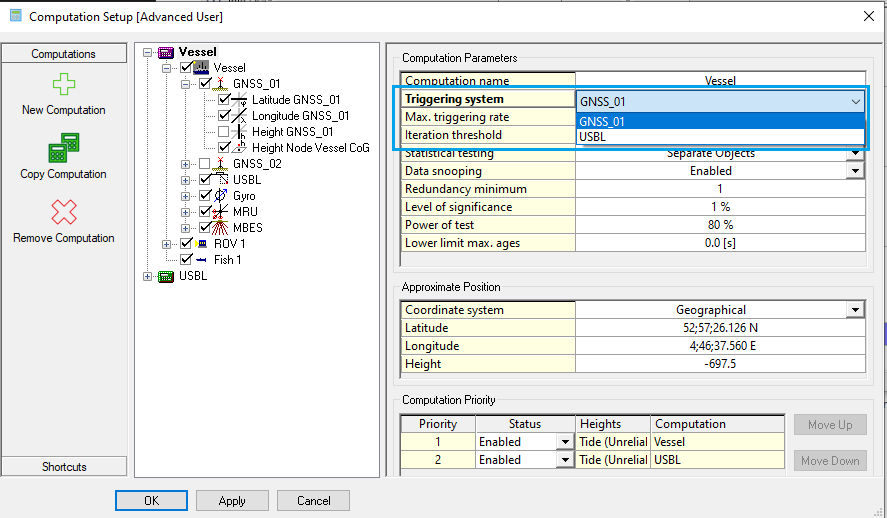Click the MRU sensor icon in tree
Viewport: 887px width, 518px height.
pyautogui.click(x=221, y=212)
